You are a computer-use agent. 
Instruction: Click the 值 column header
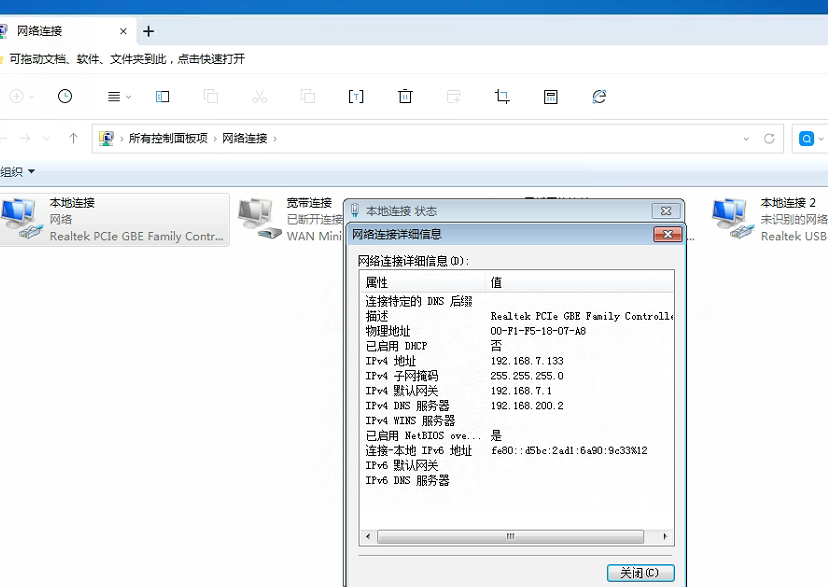pos(579,282)
